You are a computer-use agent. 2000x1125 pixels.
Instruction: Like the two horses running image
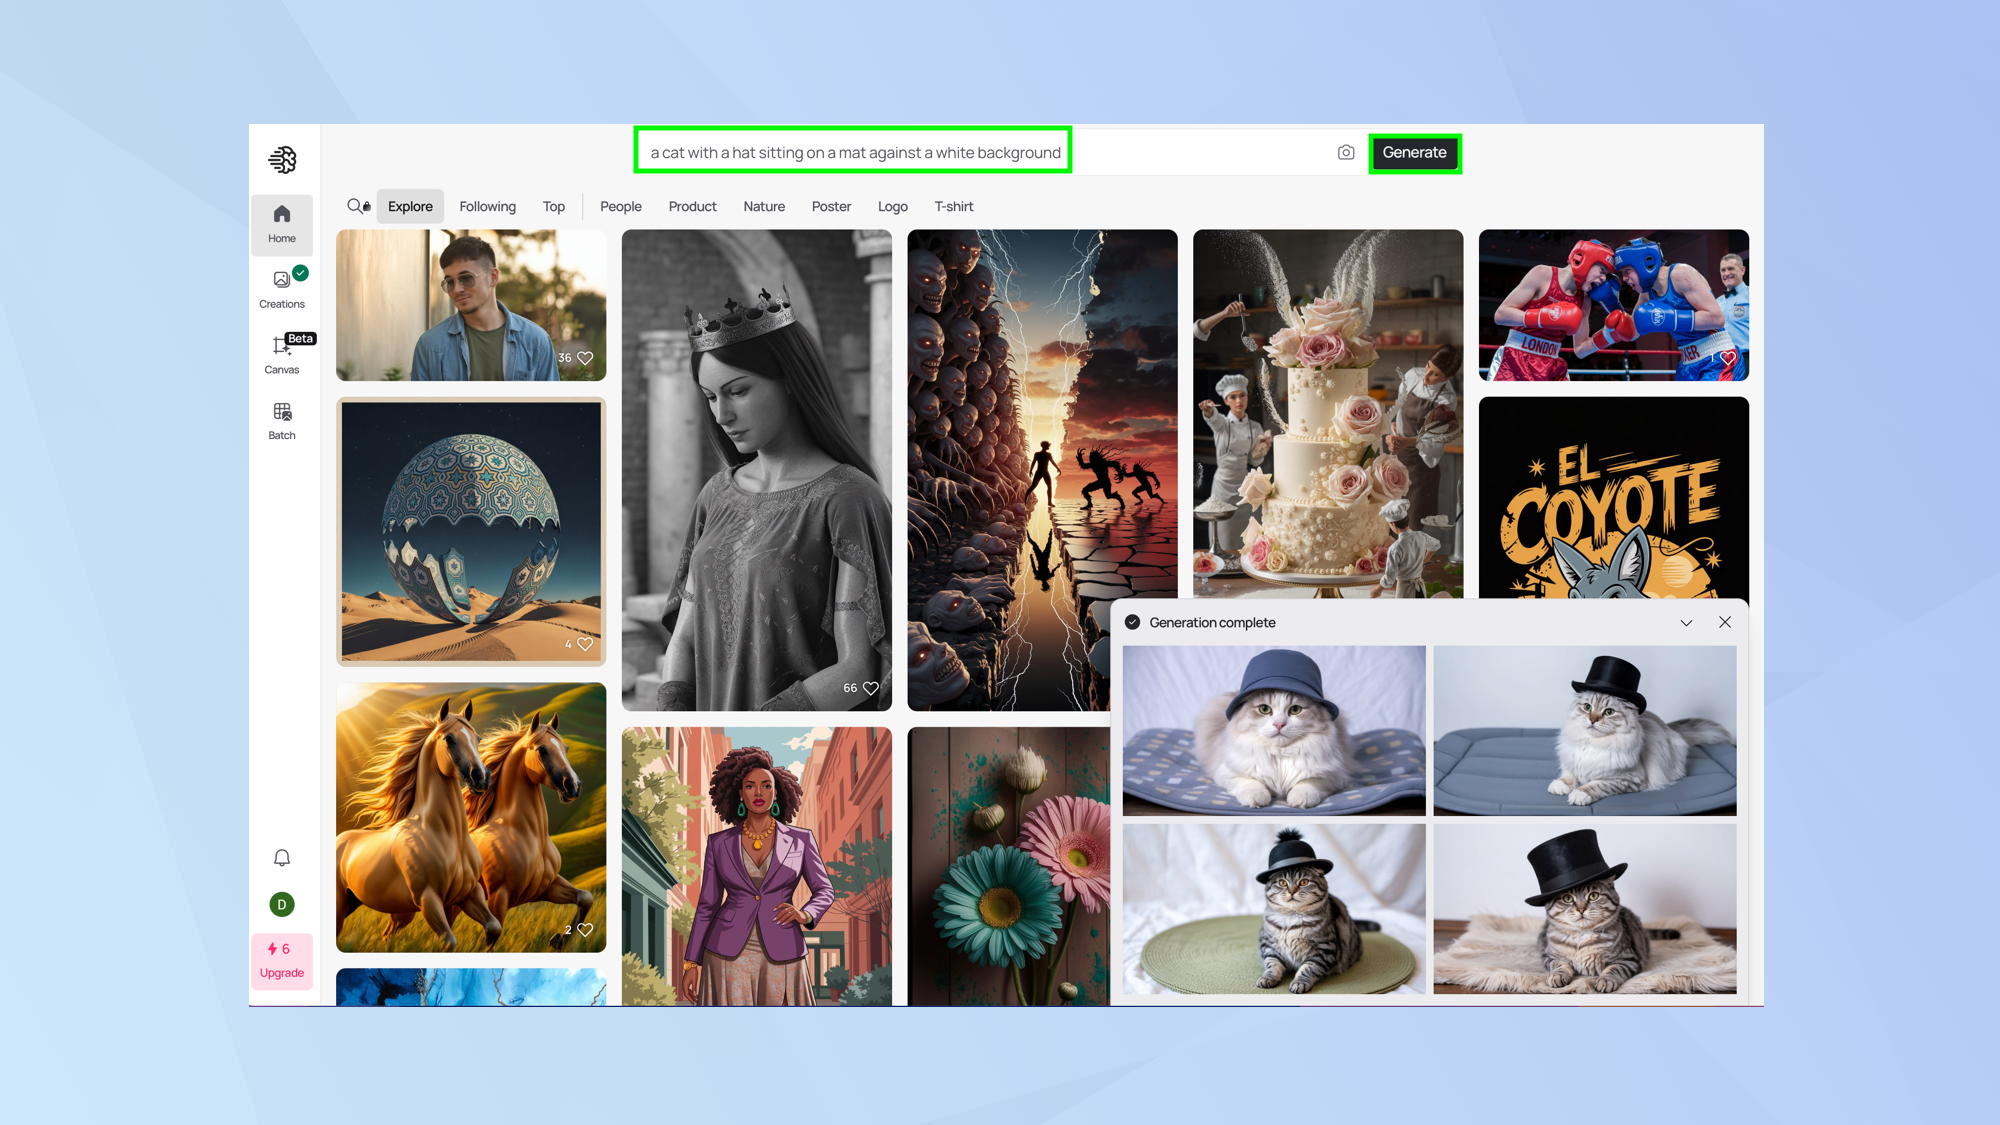585,930
